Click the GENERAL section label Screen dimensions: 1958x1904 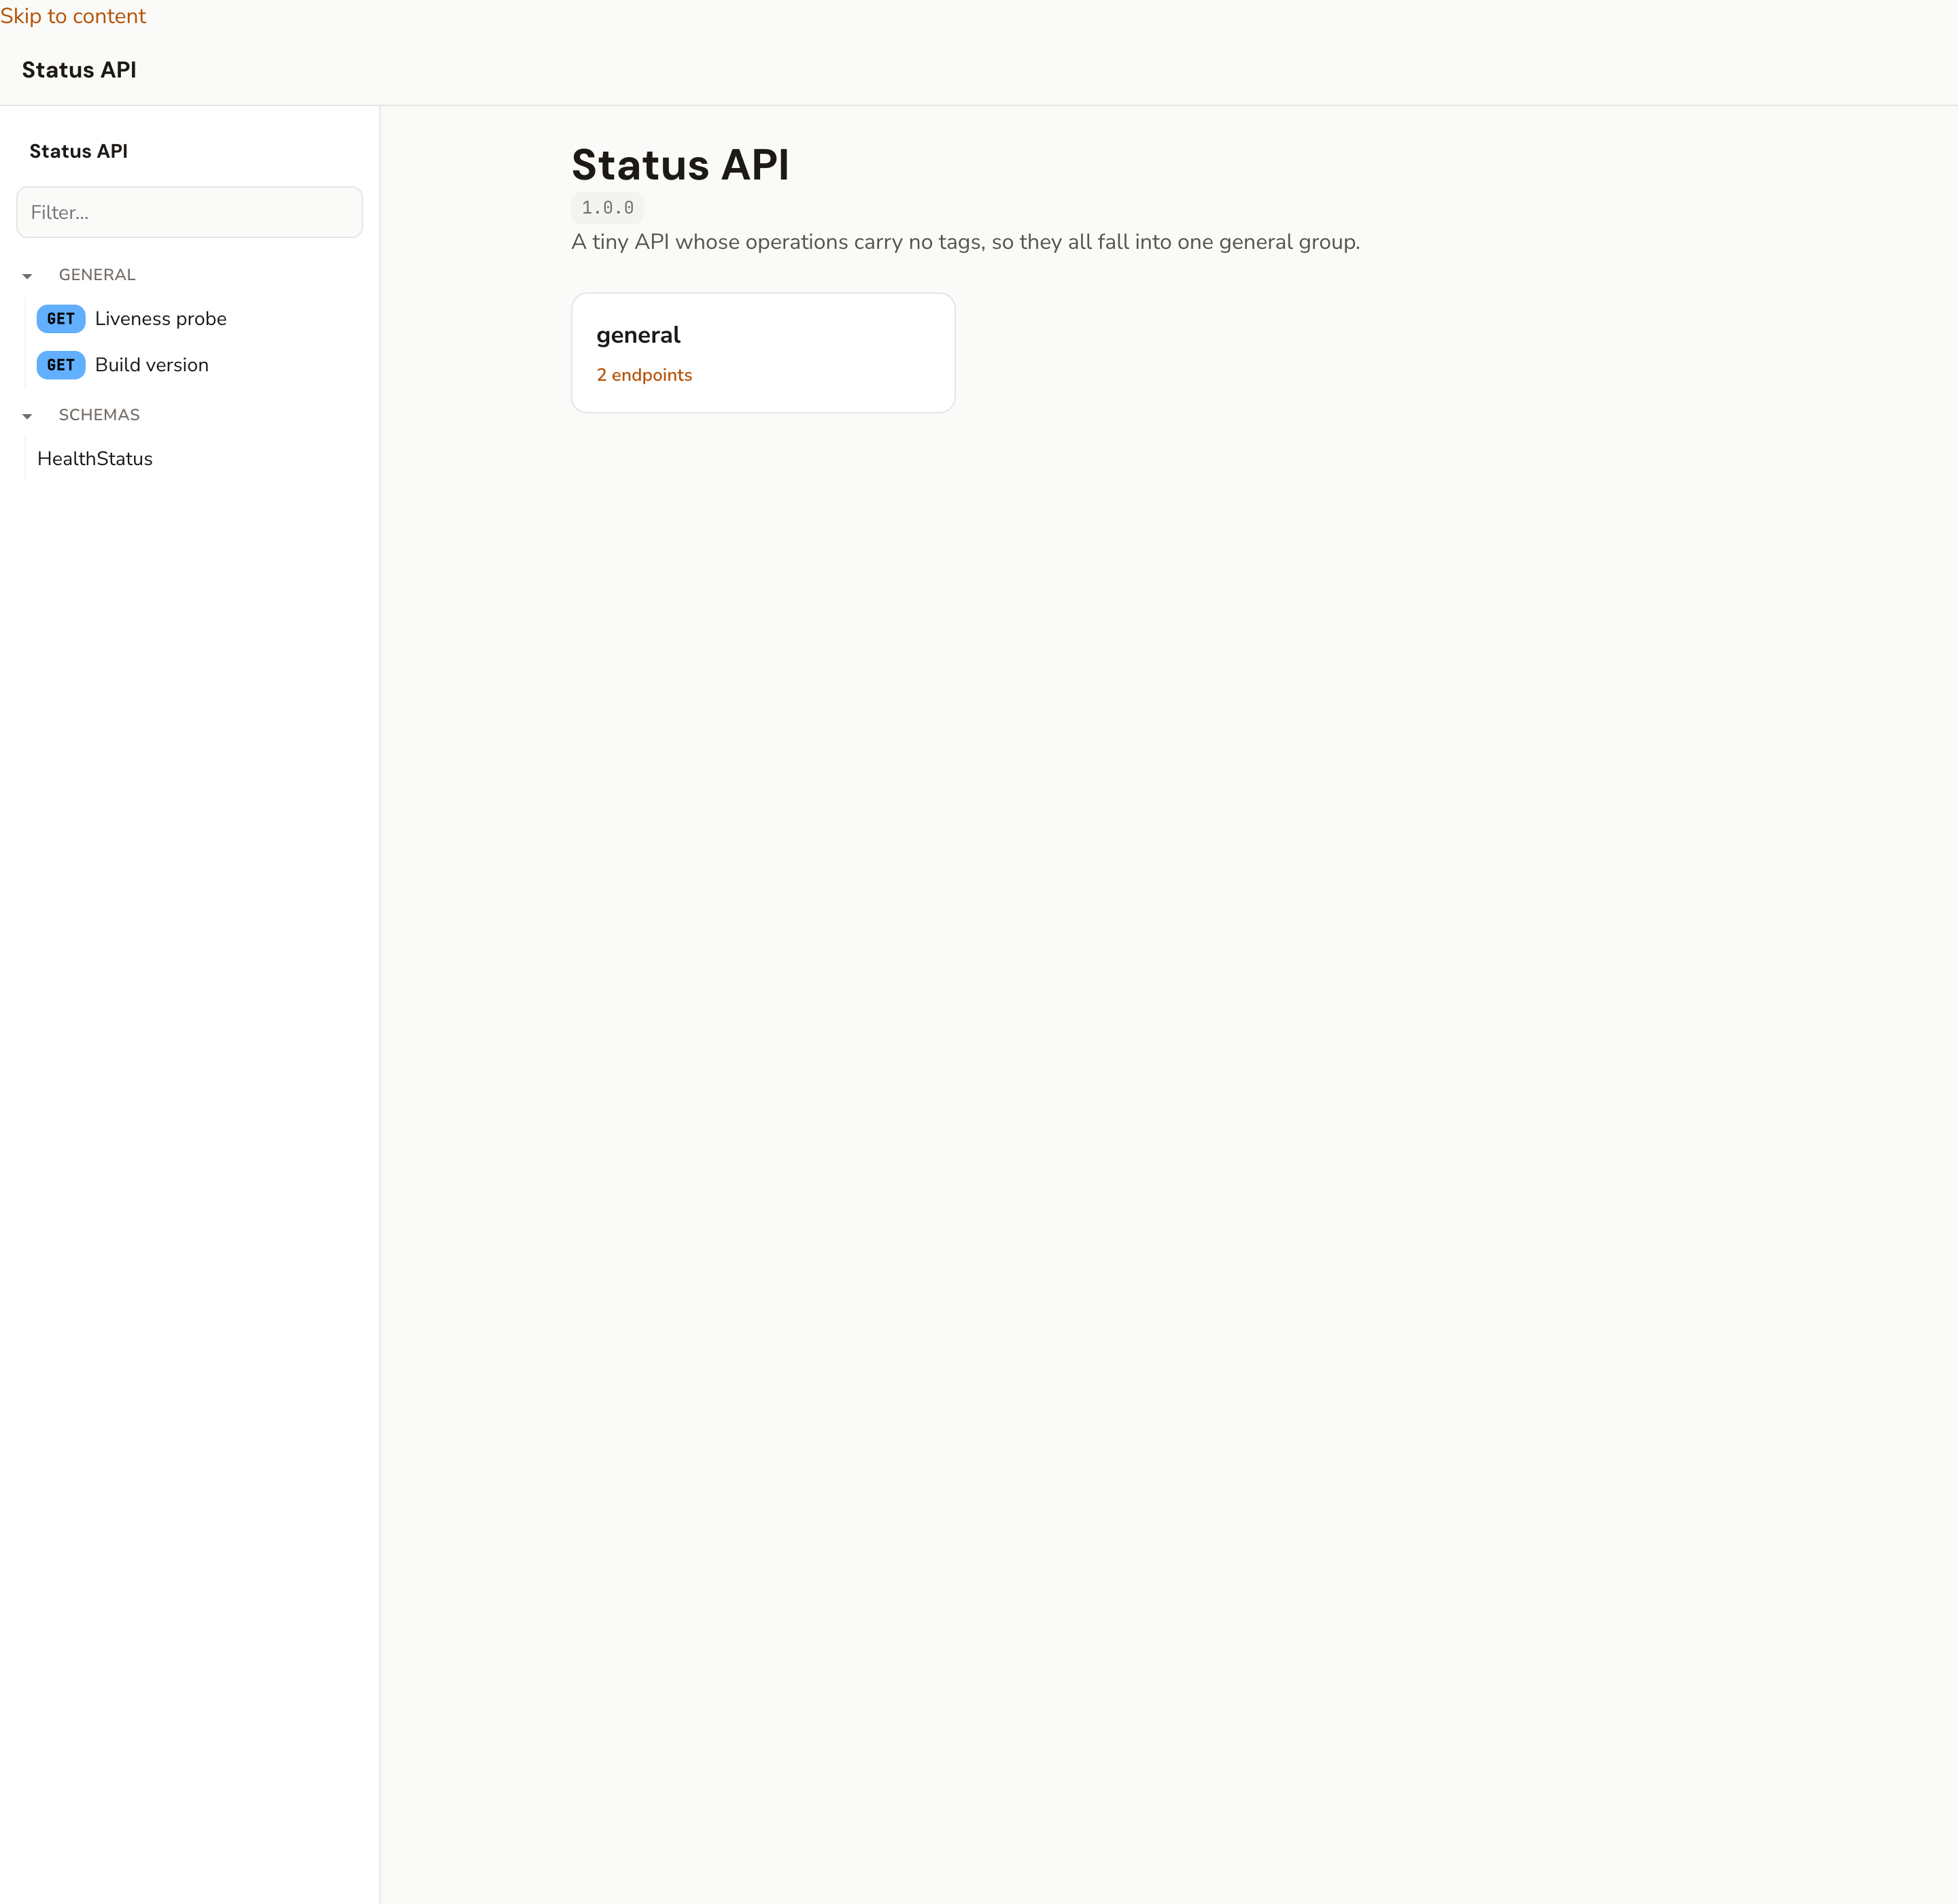(x=97, y=275)
